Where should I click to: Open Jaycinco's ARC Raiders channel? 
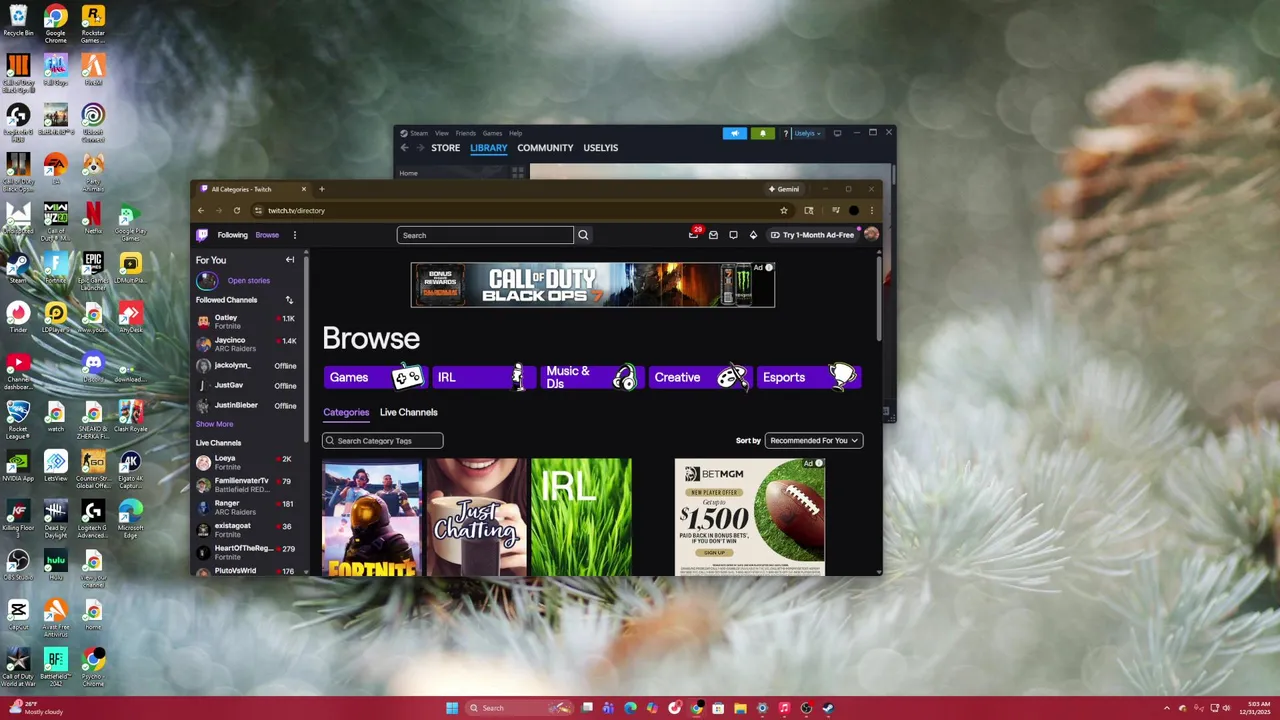(246, 344)
